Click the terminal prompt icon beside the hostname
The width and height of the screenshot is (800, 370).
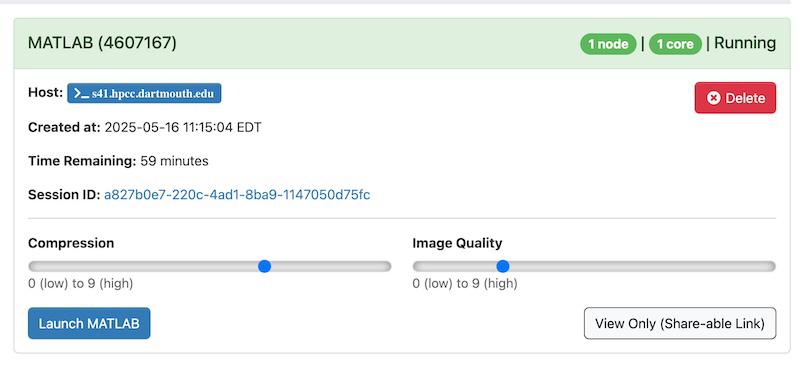tap(81, 93)
